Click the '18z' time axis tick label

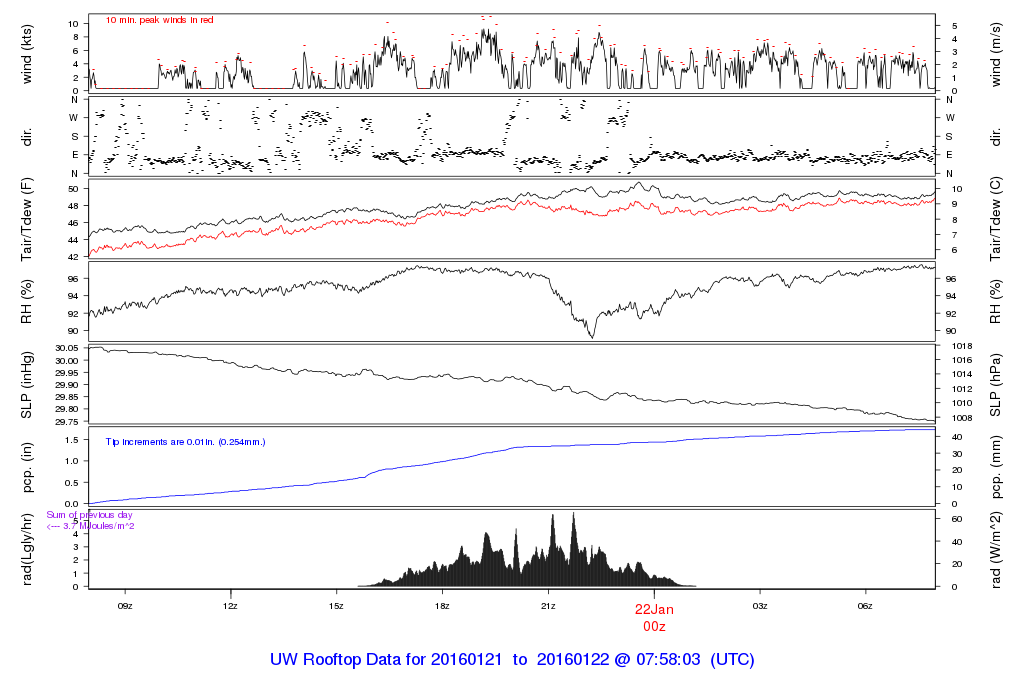pos(442,606)
